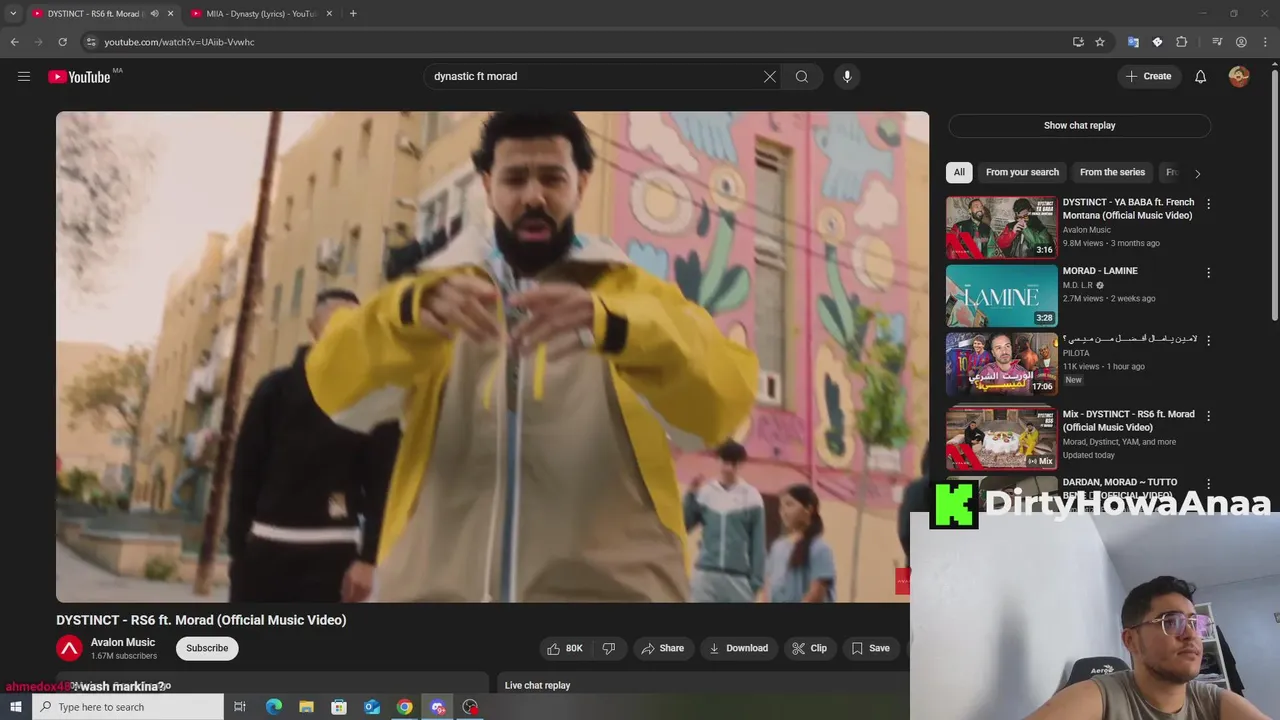1280x720 pixels.
Task: Click the Download button
Action: click(738, 648)
